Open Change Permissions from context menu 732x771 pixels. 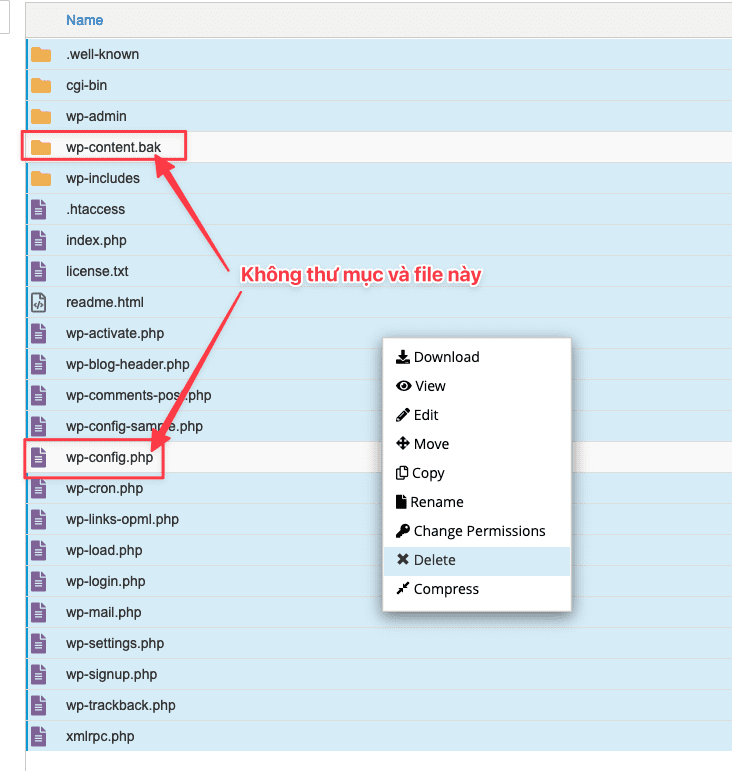(x=479, y=531)
